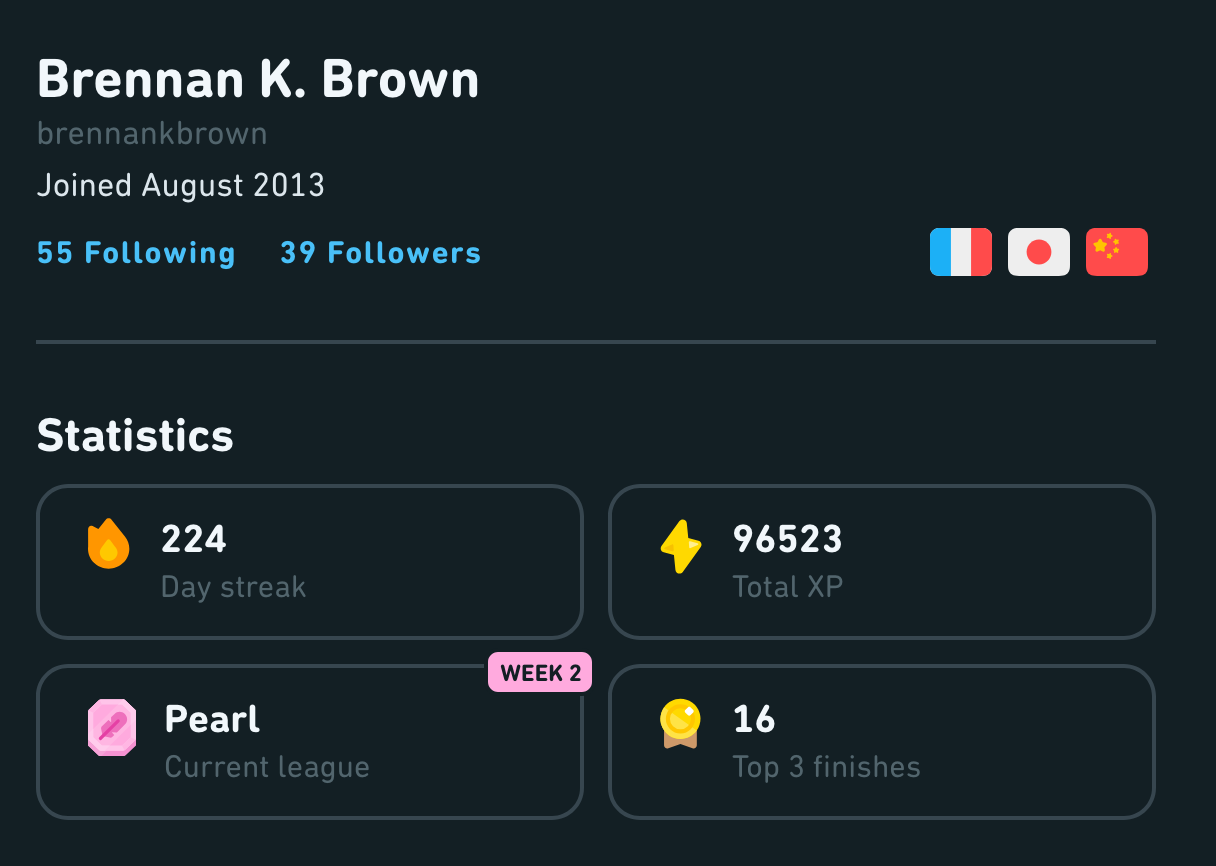Screen dimensions: 1216x866
Task: Click the WEEK 2 pink badge
Action: 540,673
